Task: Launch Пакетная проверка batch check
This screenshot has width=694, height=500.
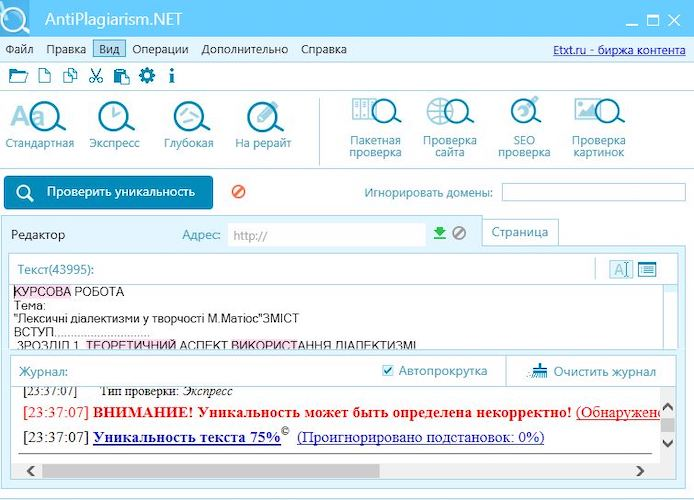Action: pos(375,127)
